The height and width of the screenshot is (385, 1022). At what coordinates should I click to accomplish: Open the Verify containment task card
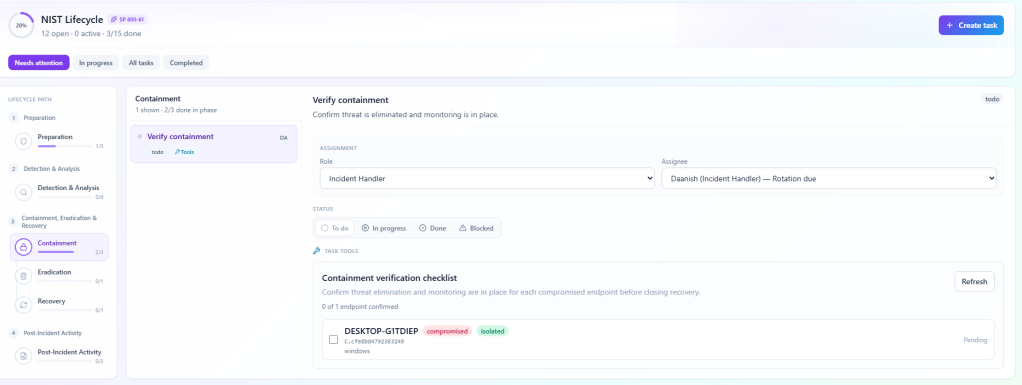[x=214, y=144]
